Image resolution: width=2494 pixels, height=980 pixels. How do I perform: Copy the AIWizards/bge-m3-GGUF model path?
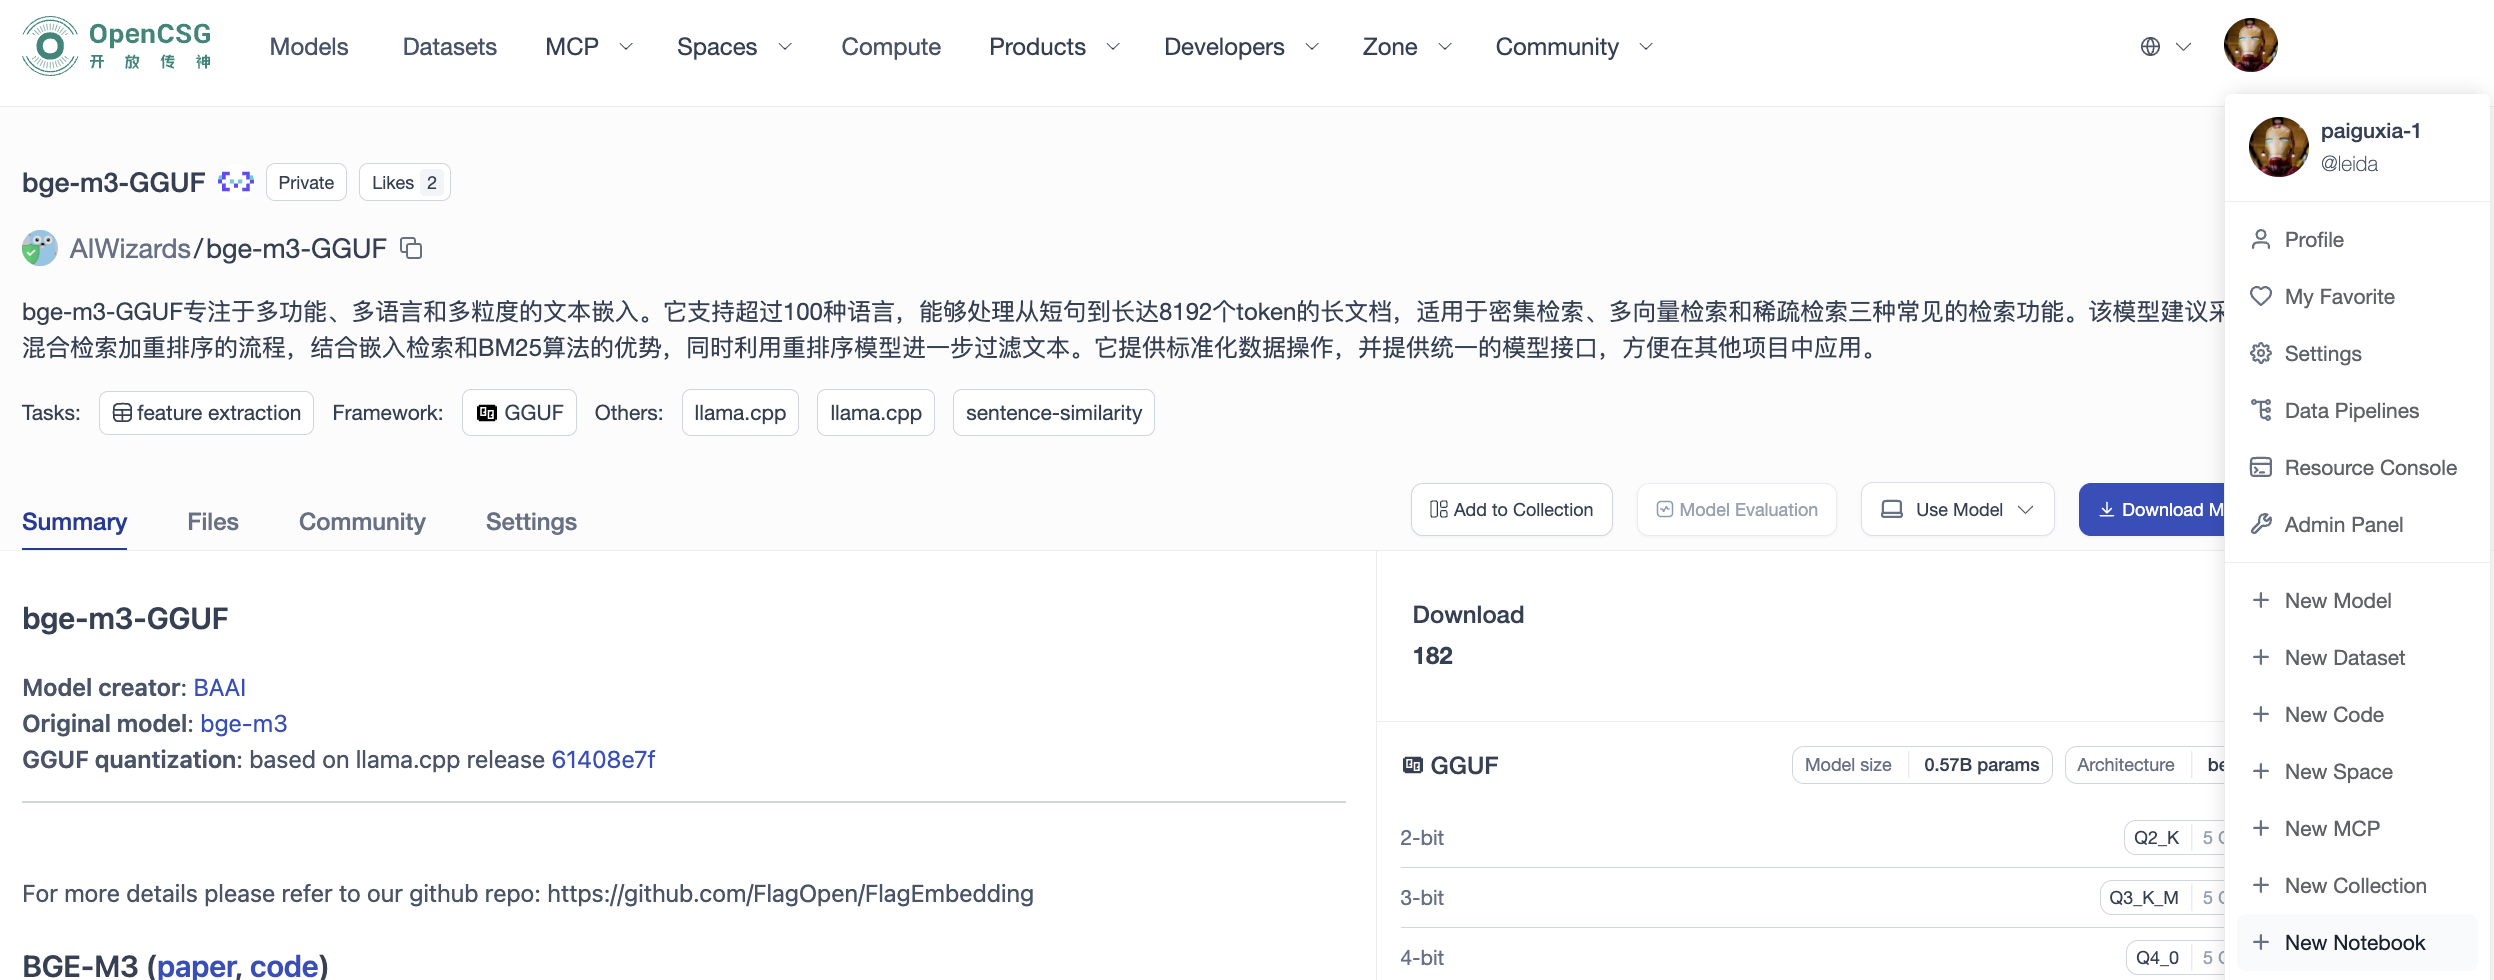click(x=411, y=248)
